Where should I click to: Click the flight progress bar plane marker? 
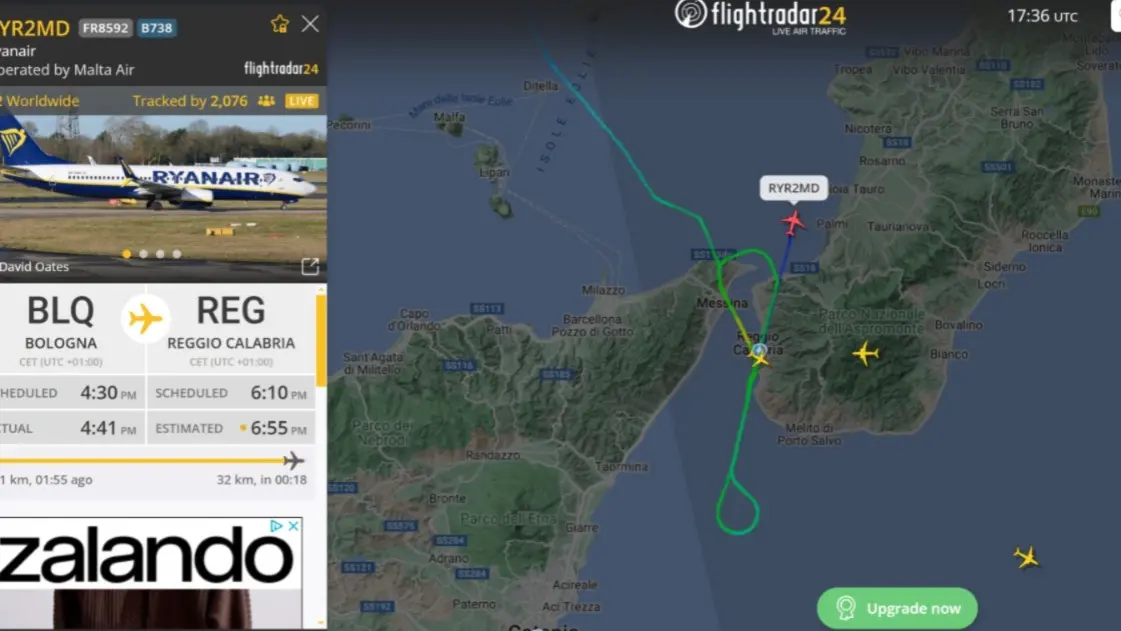(293, 460)
